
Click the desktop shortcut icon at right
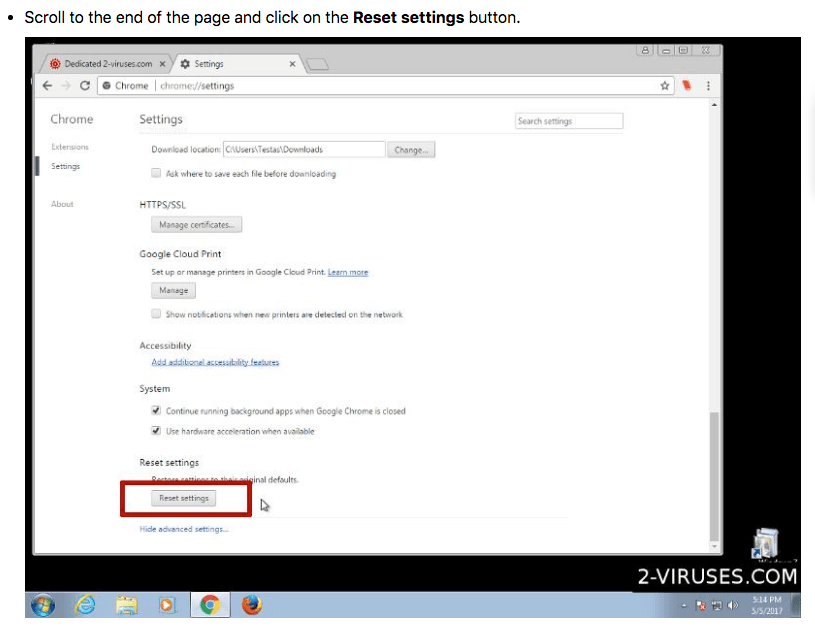click(765, 544)
